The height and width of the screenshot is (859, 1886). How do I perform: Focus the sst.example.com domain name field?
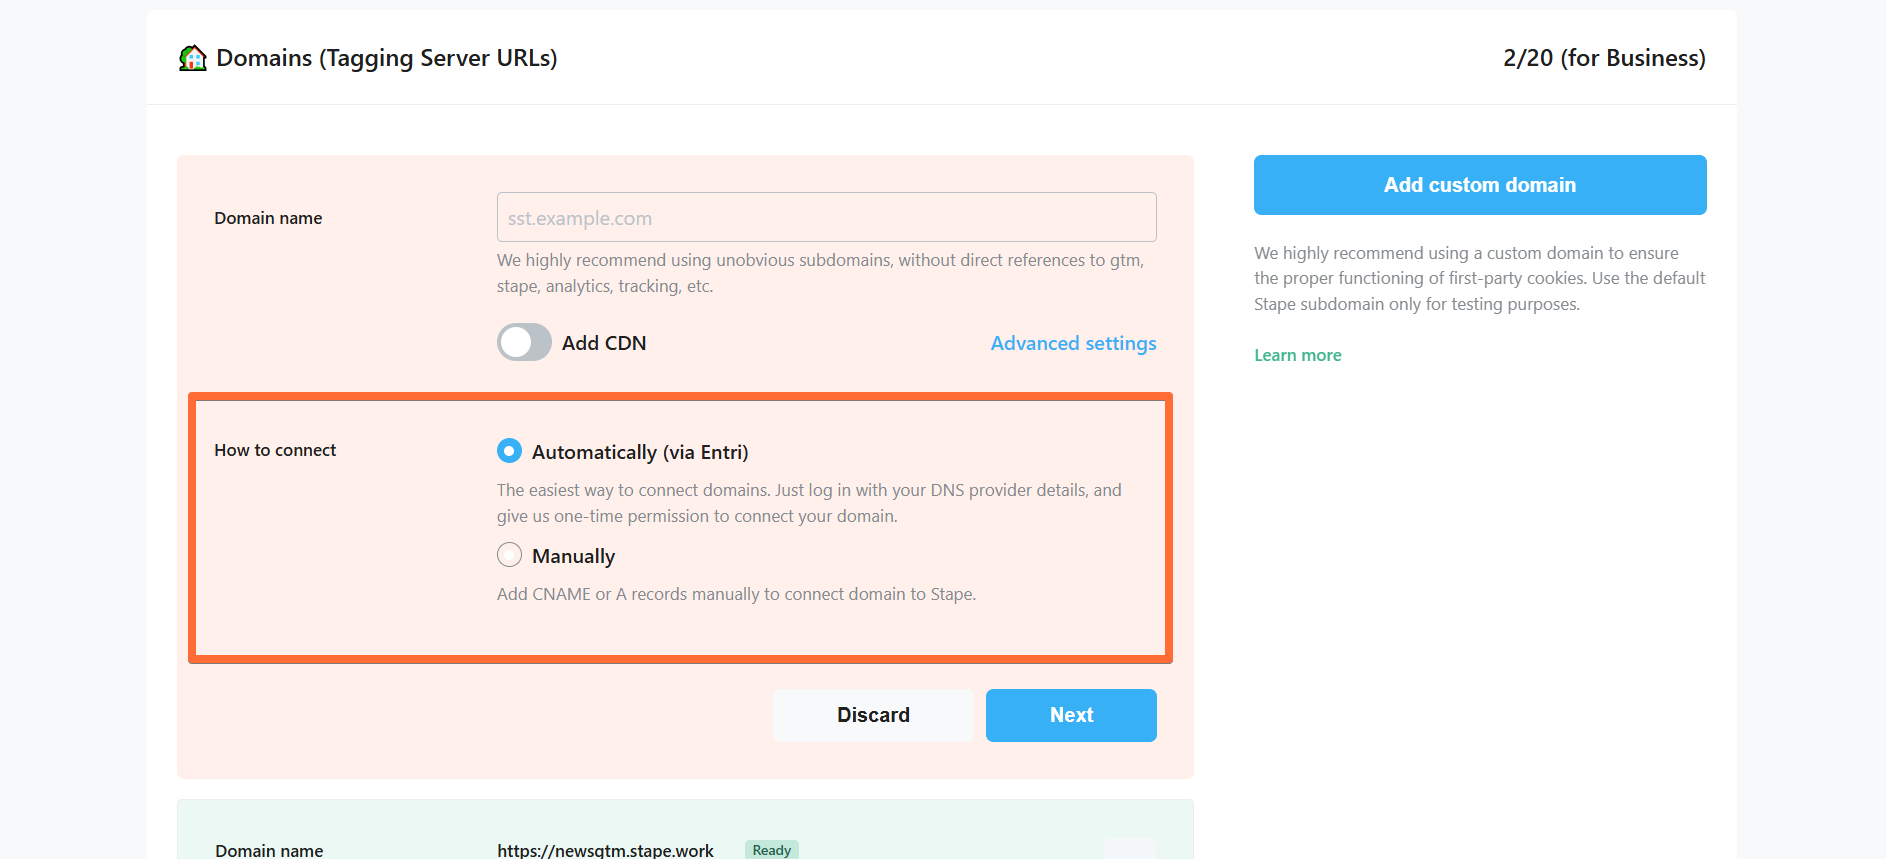pos(827,217)
